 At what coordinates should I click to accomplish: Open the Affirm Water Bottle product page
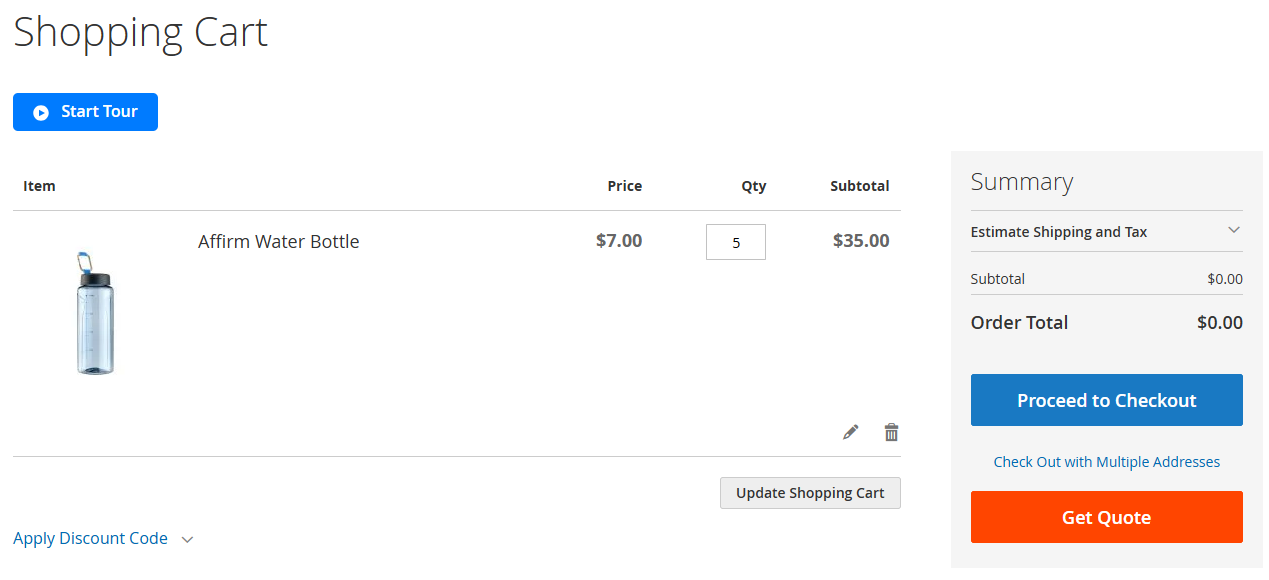[x=278, y=241]
